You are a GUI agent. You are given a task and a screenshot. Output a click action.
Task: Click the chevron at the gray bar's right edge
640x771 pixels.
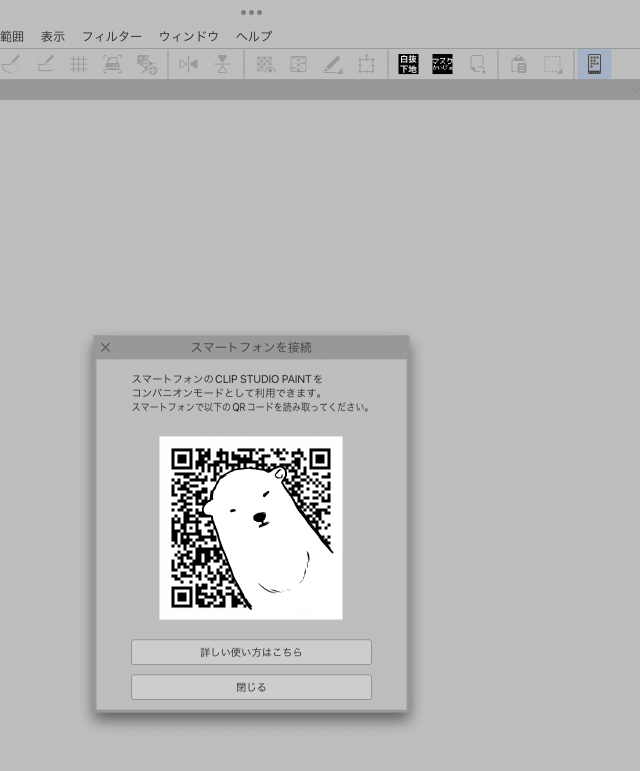[635, 89]
